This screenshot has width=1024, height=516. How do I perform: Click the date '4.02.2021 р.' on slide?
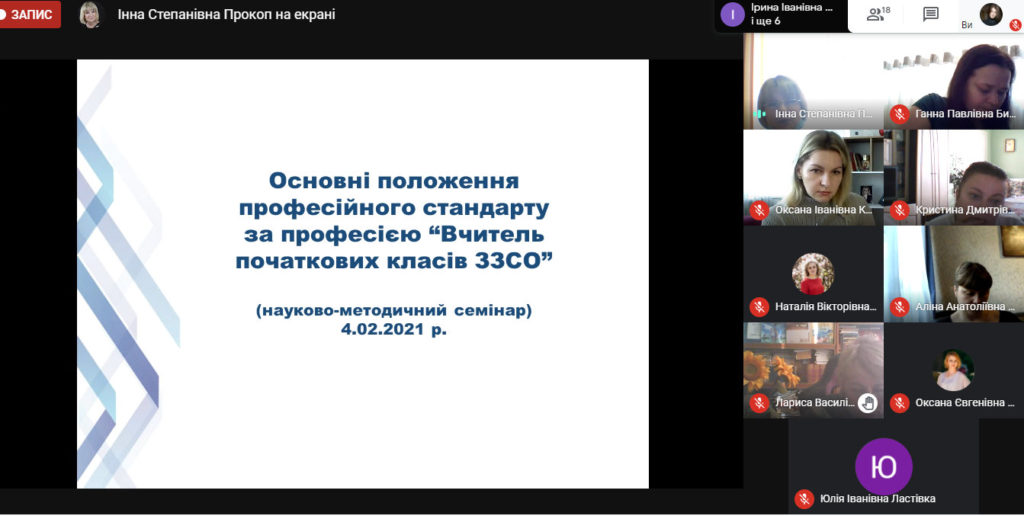[394, 329]
